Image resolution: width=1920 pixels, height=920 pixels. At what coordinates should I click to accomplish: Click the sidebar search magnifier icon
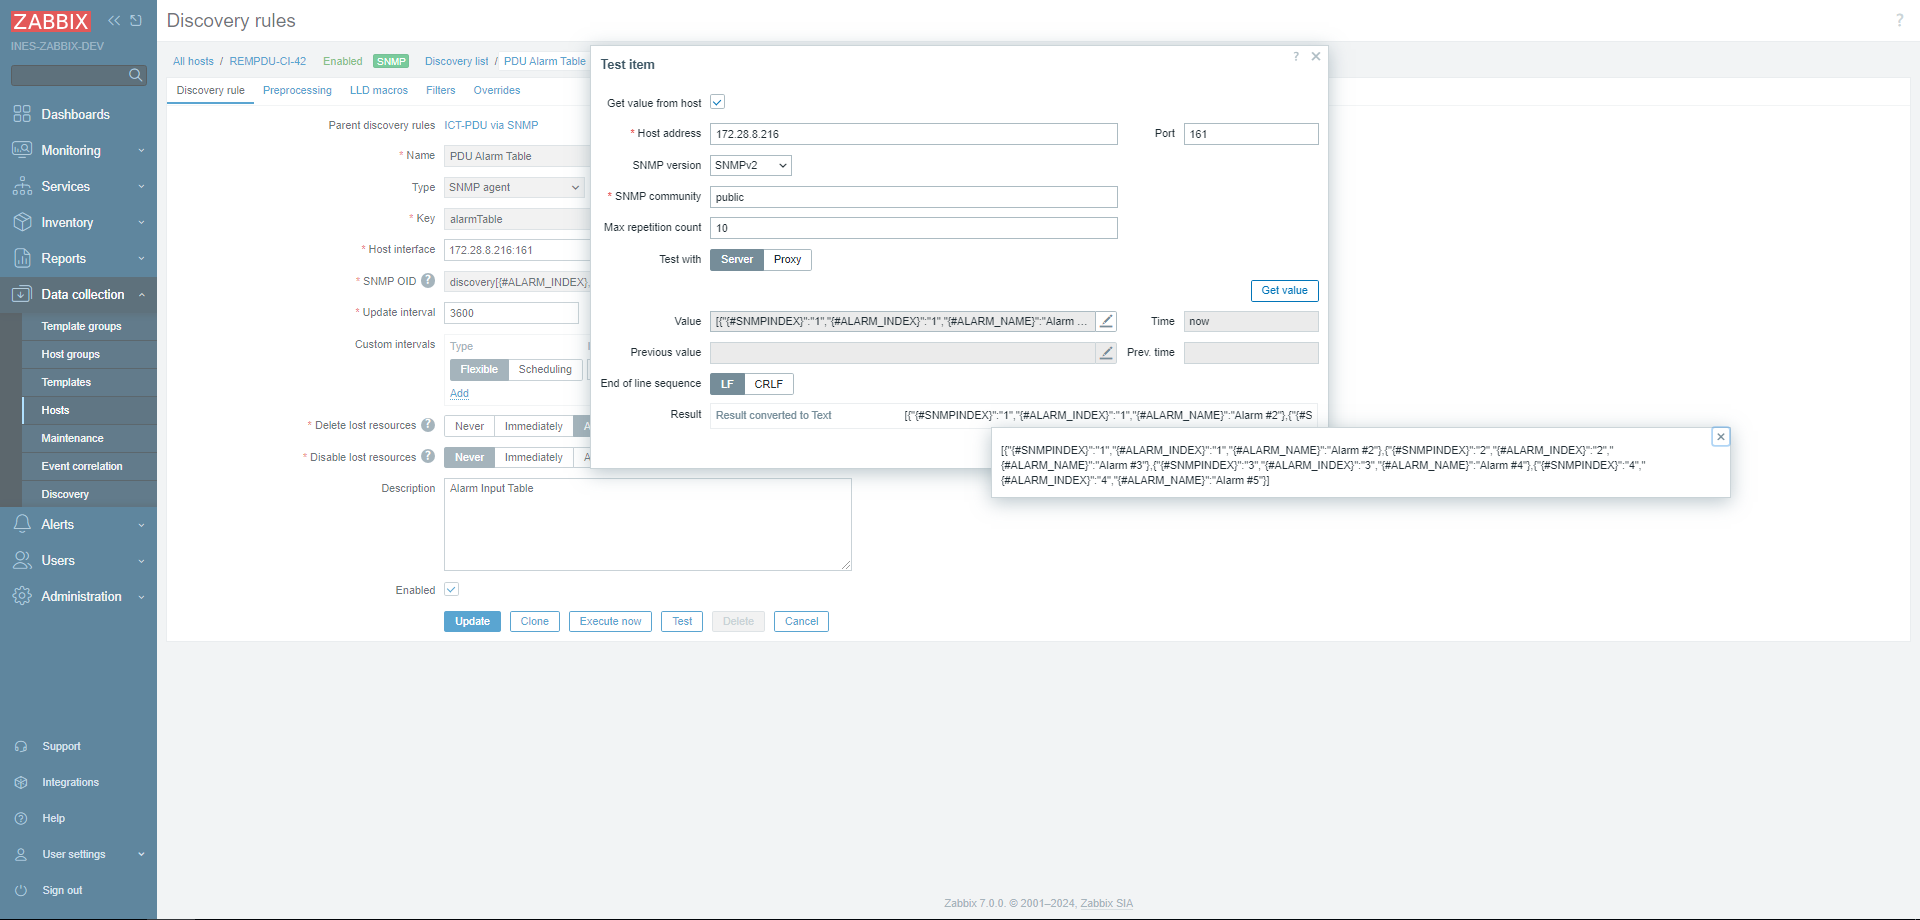coord(136,75)
